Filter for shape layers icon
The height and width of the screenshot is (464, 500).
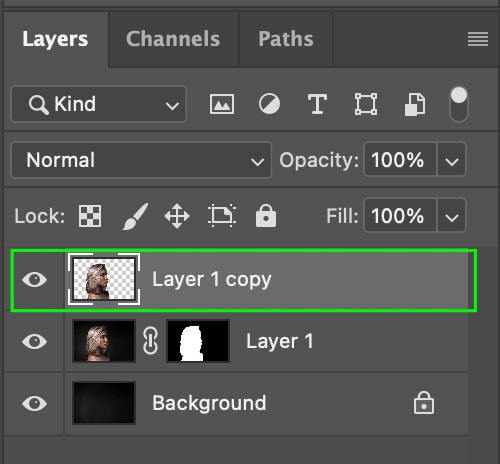click(366, 104)
